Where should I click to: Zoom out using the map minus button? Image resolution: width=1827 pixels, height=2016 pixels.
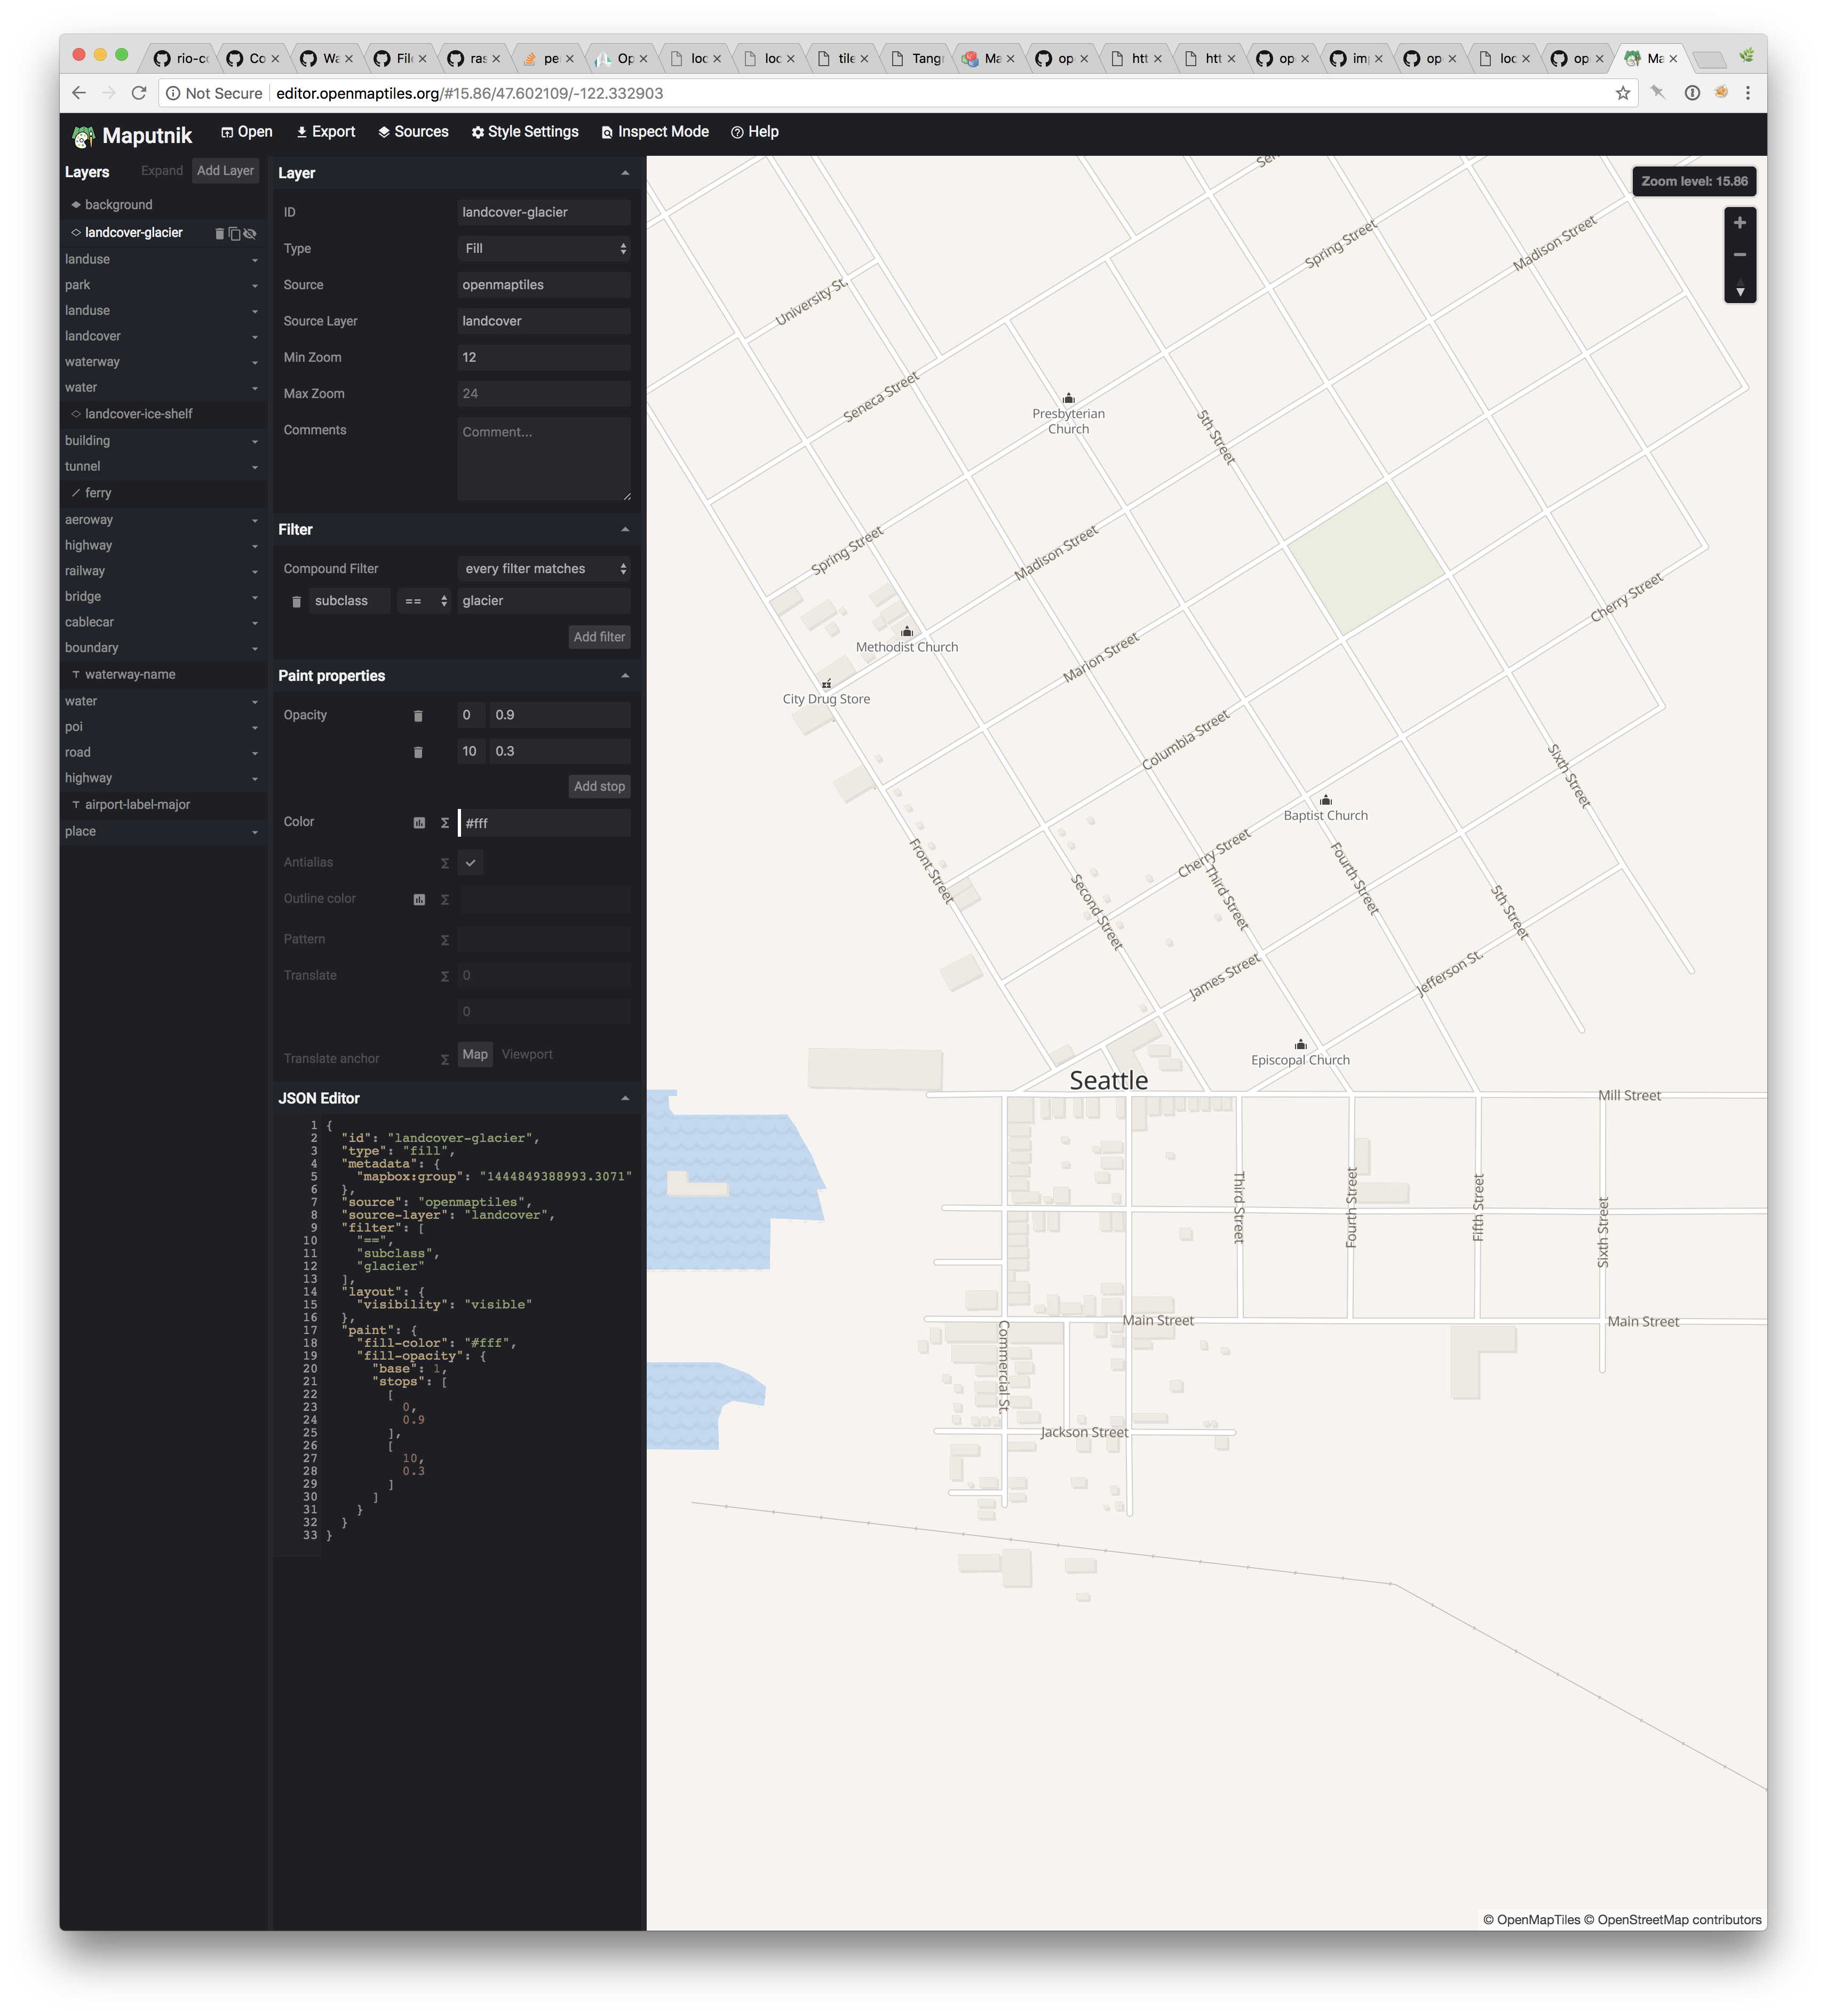click(x=1739, y=255)
